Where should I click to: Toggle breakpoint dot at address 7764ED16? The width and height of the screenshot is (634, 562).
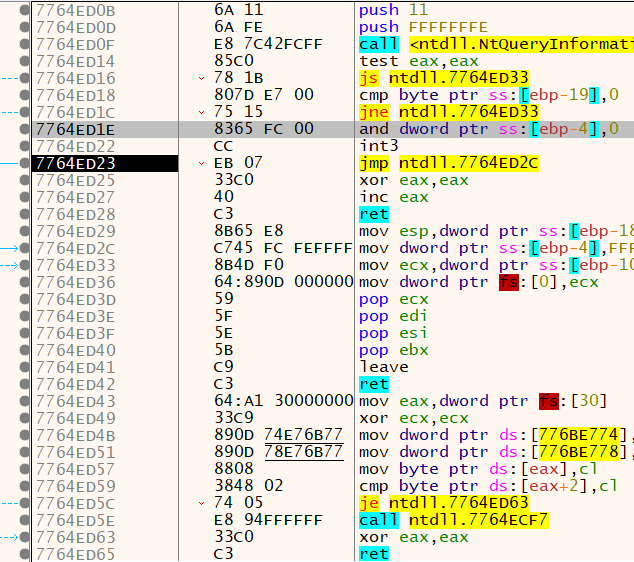point(25,78)
